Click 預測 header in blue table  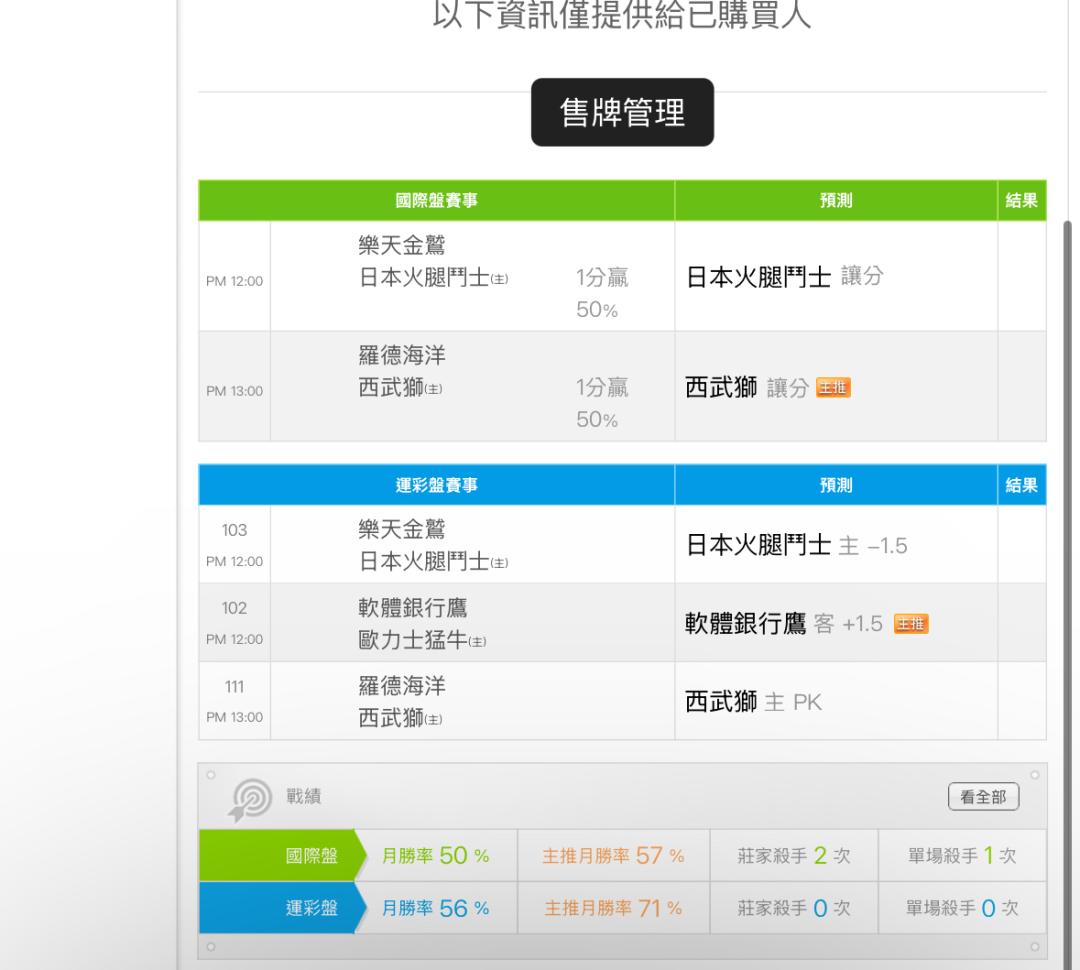(x=836, y=485)
